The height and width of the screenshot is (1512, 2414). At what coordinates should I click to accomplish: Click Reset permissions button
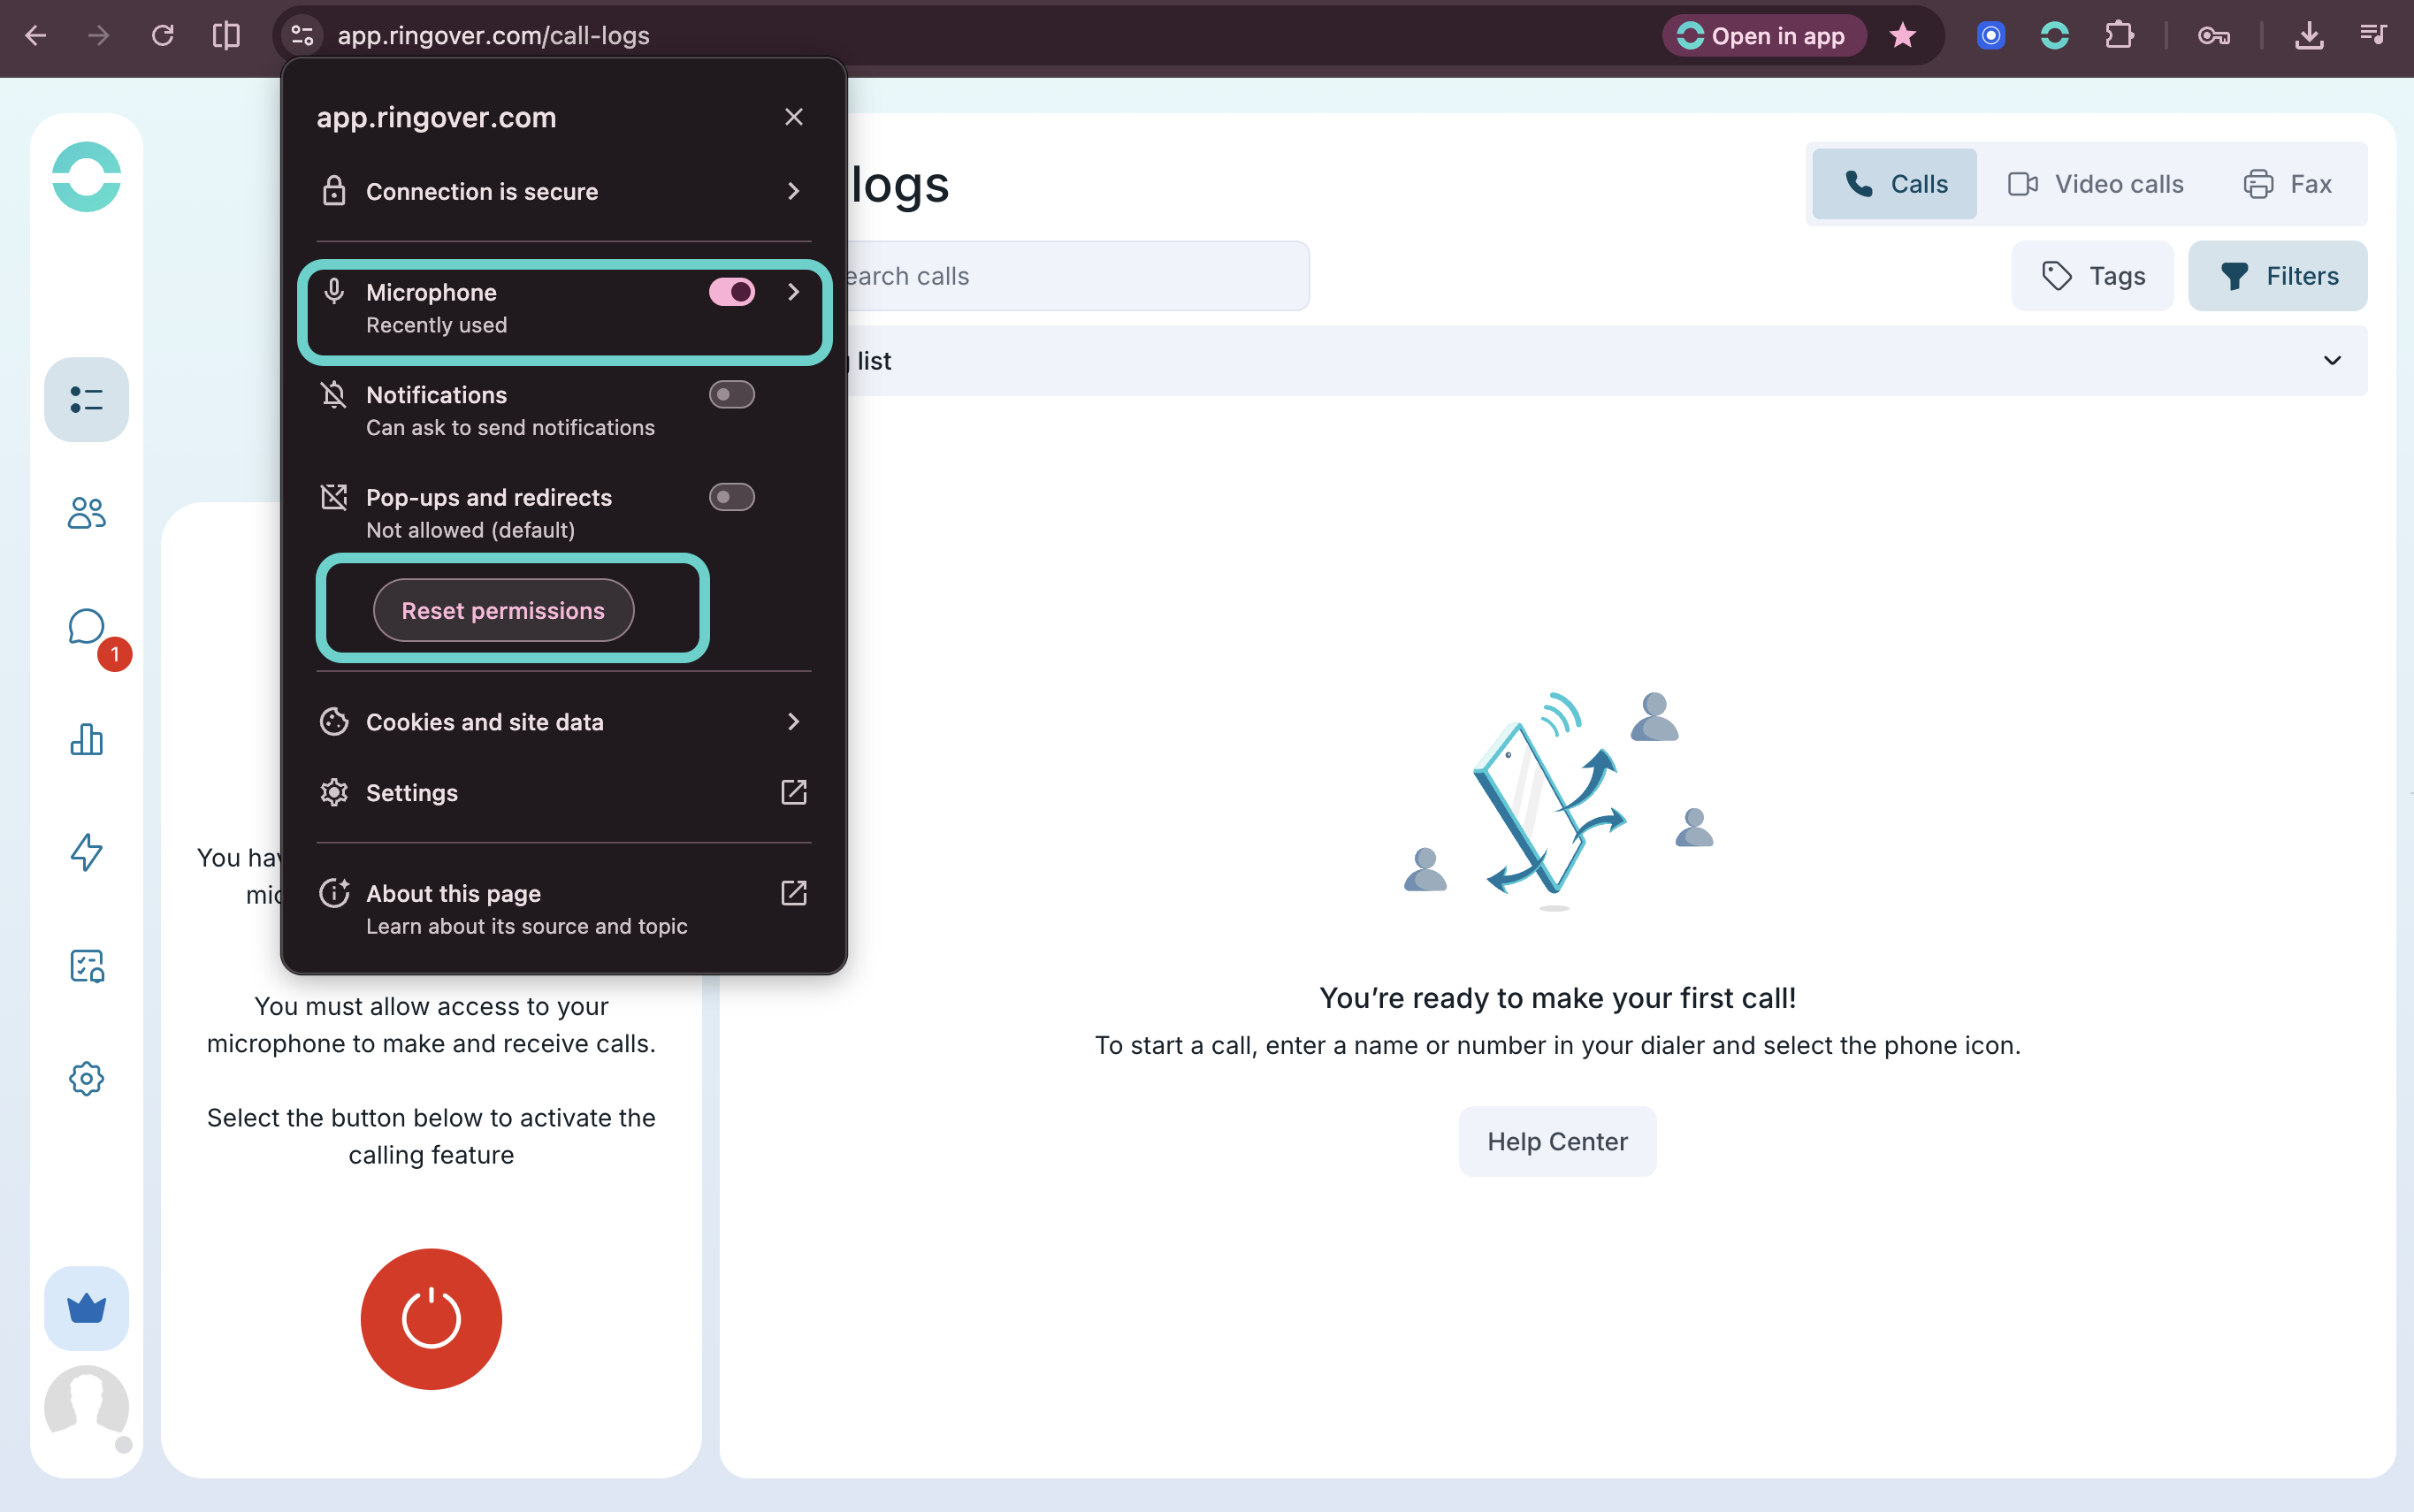(x=503, y=610)
